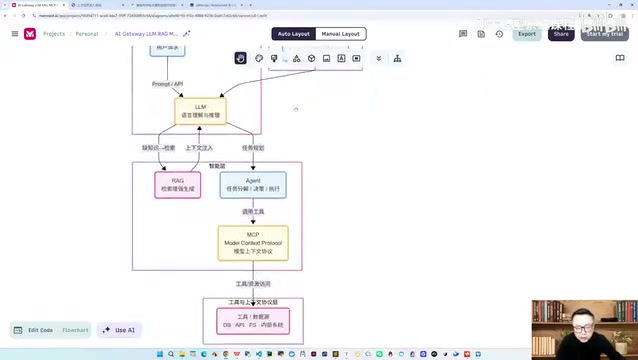Switch to the fourth browser tab

click(x=216, y=5)
